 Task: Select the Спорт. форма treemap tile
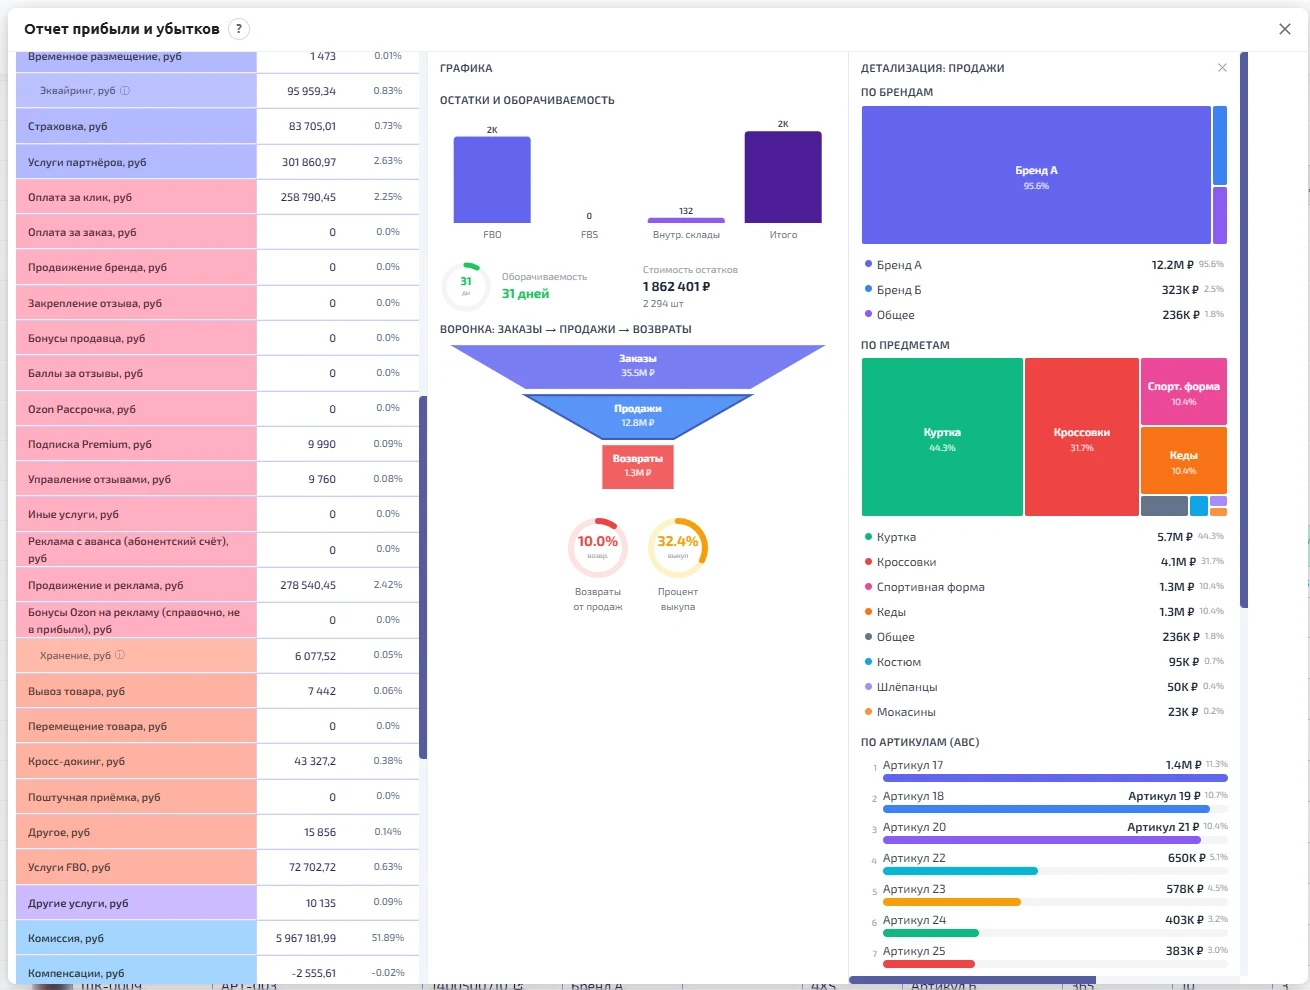pos(1184,391)
